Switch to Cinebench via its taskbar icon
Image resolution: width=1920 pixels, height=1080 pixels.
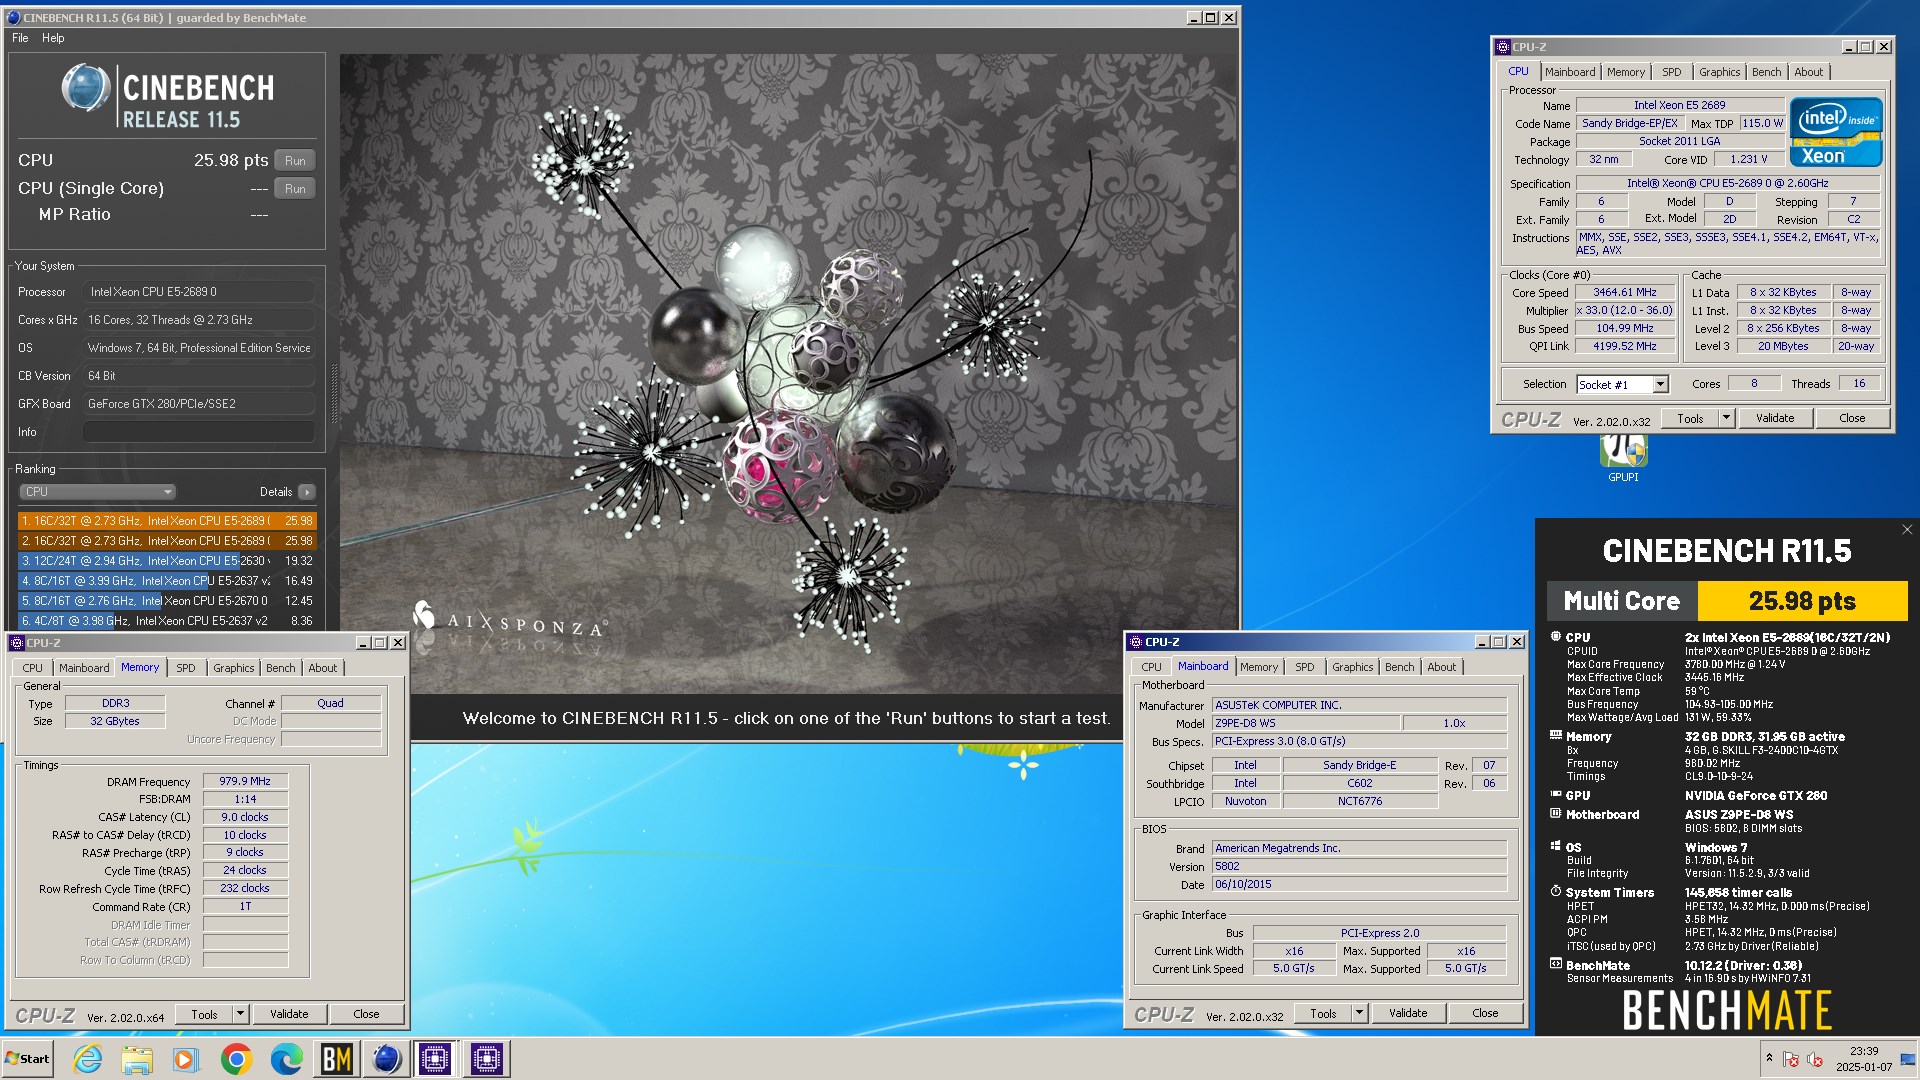(386, 1059)
